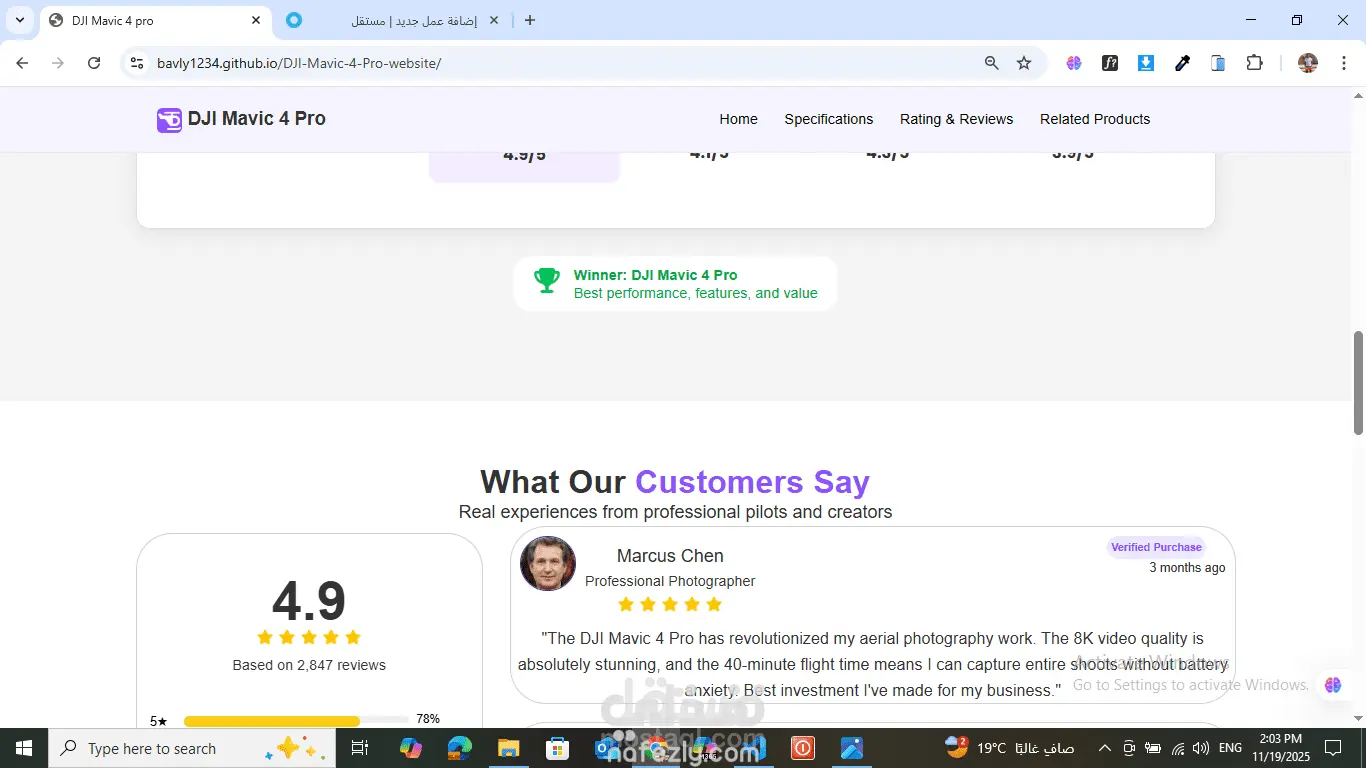Go to the Home nav link
1366x768 pixels.
[738, 119]
